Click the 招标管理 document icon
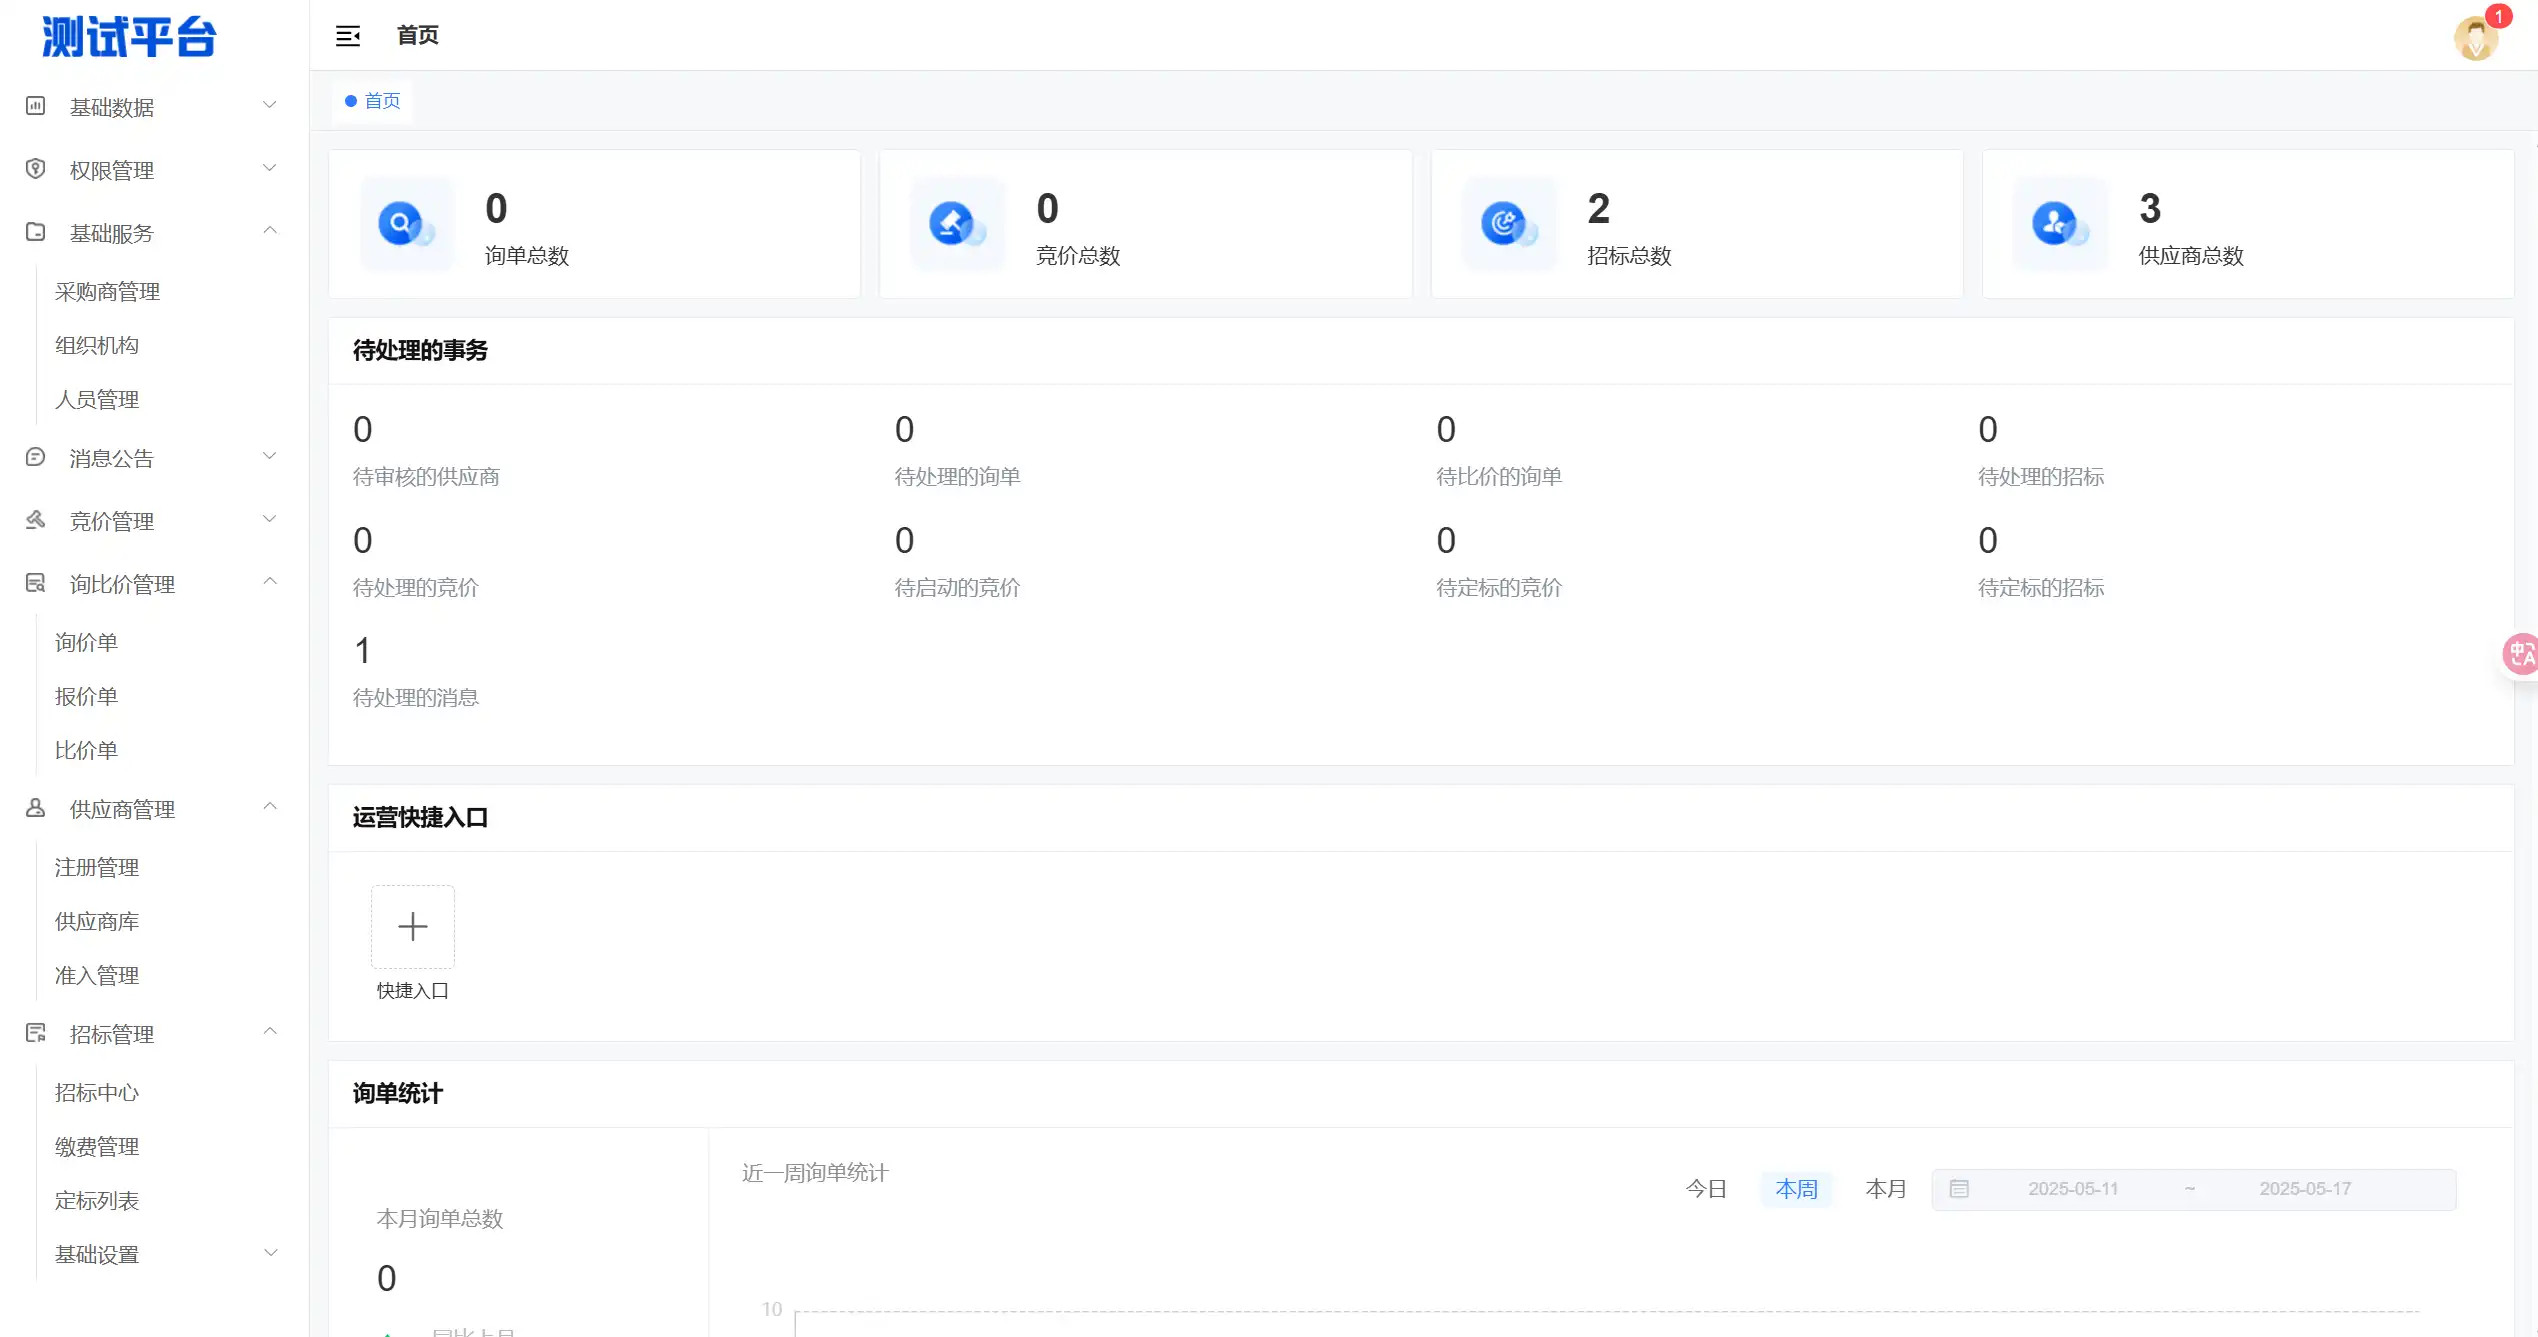Viewport: 2538px width, 1337px height. [x=35, y=1033]
